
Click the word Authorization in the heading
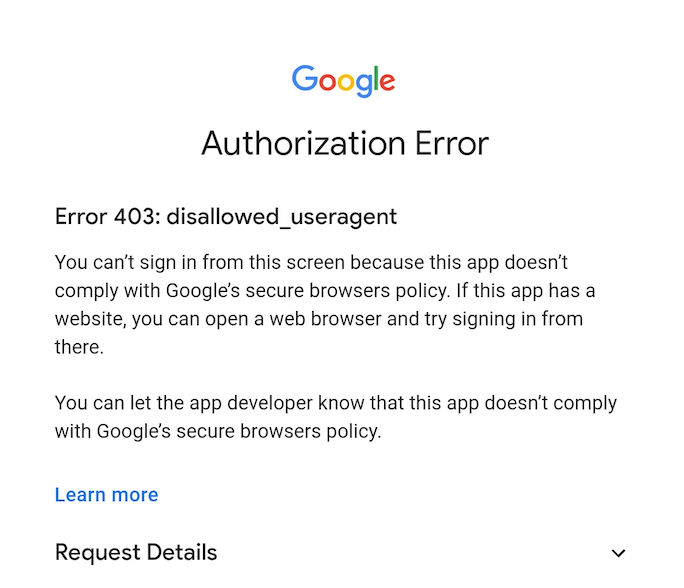[303, 143]
